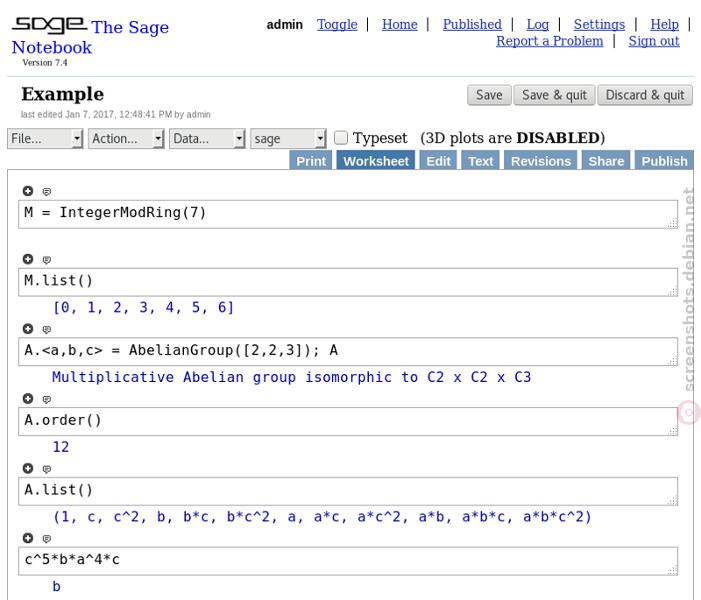Click the Save & quit button
This screenshot has height=600, width=701.
(x=554, y=95)
